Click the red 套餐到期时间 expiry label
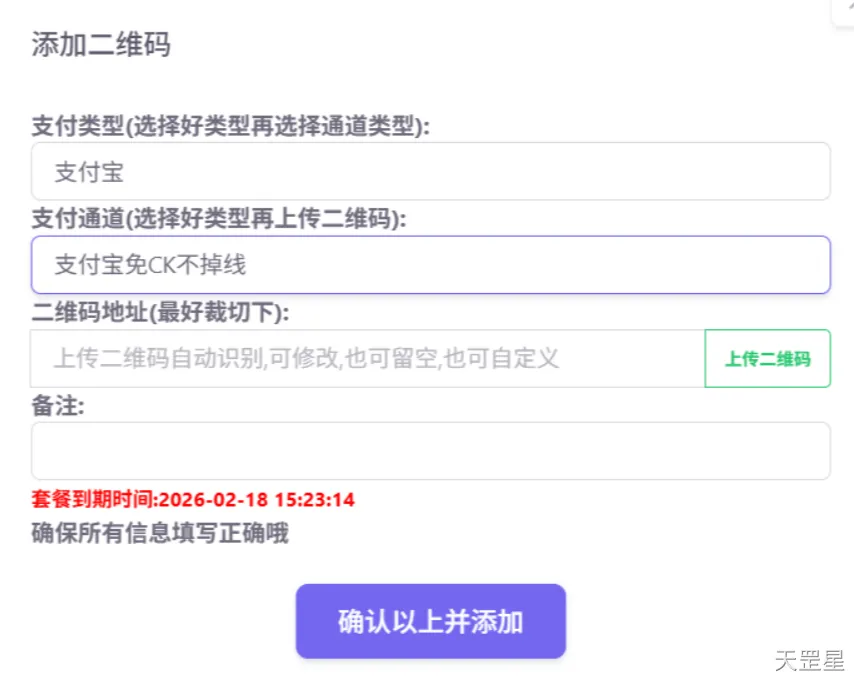This screenshot has width=854, height=681. pos(94,499)
